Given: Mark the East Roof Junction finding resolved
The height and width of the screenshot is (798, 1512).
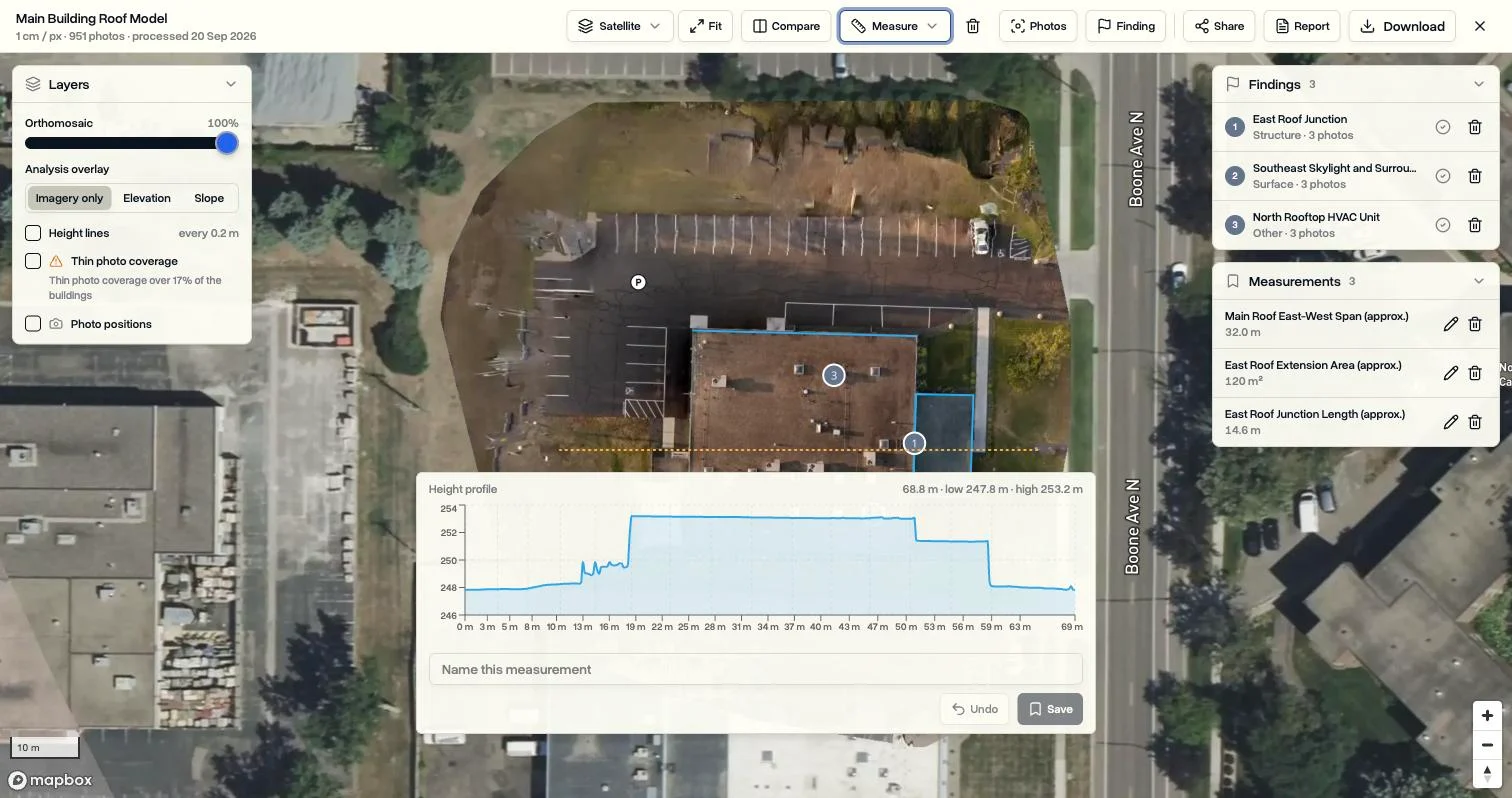Looking at the screenshot, I should (x=1442, y=127).
